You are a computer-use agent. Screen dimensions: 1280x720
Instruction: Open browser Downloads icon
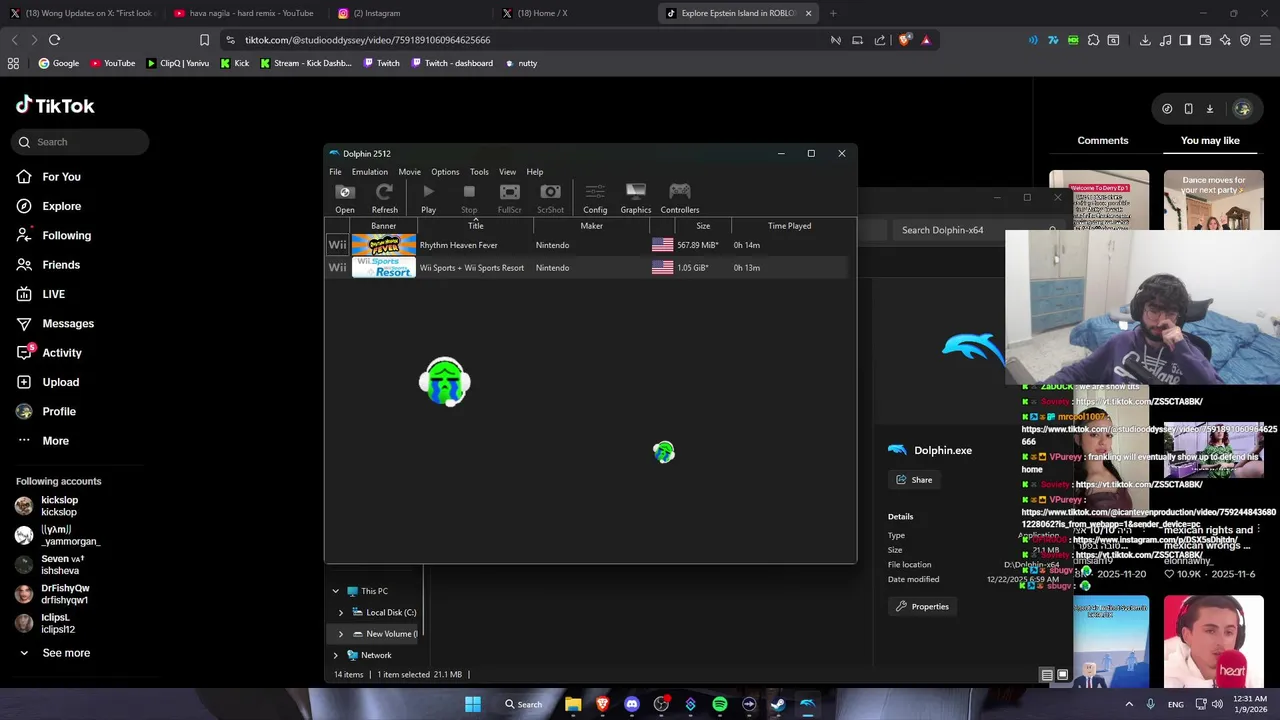tap(1145, 40)
